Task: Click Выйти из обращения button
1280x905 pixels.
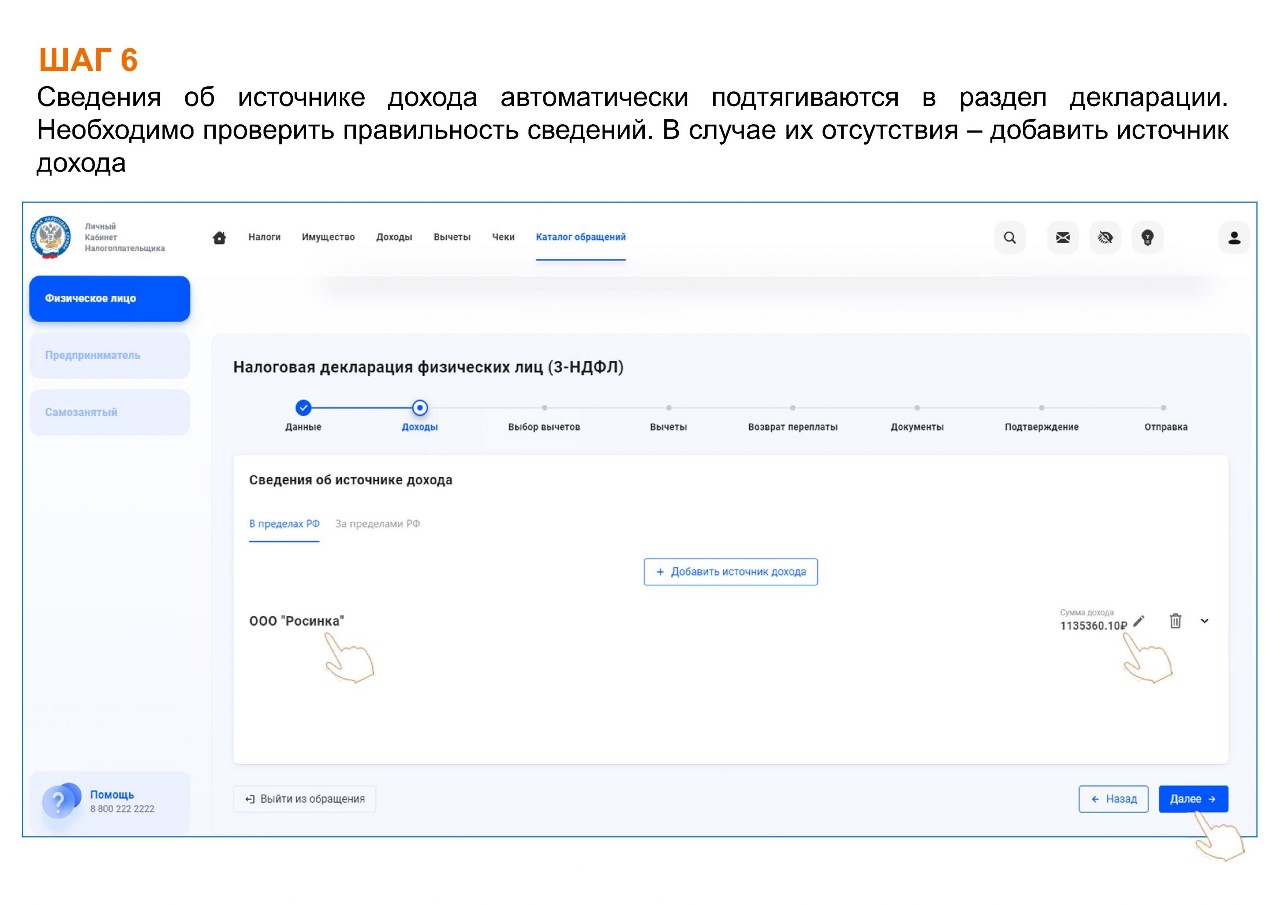Action: click(x=305, y=799)
